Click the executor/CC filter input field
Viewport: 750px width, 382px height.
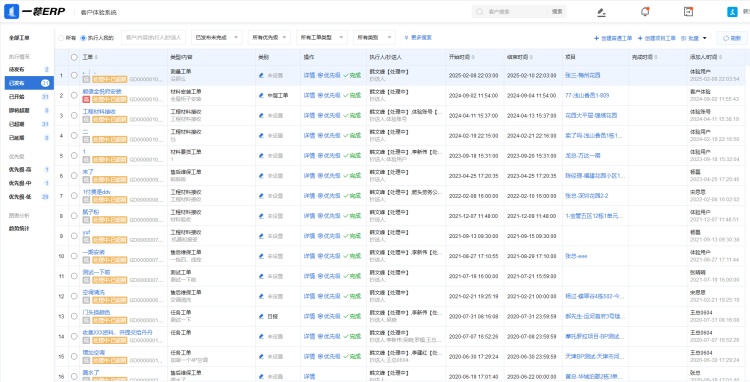click(x=154, y=37)
